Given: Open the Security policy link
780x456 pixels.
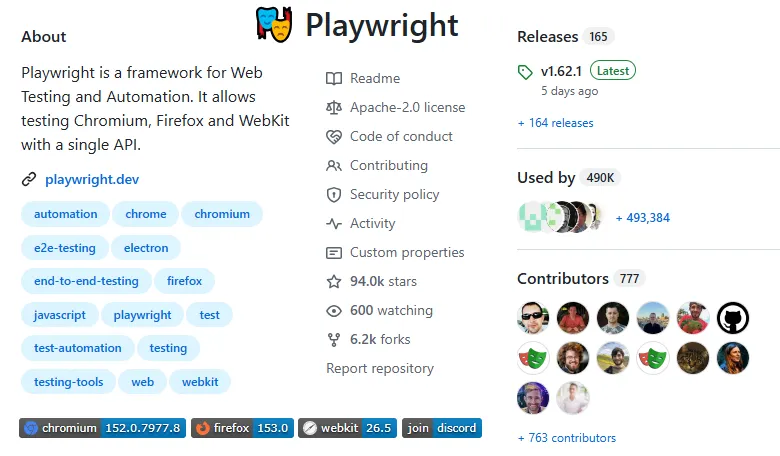Looking at the screenshot, I should (x=394, y=194).
